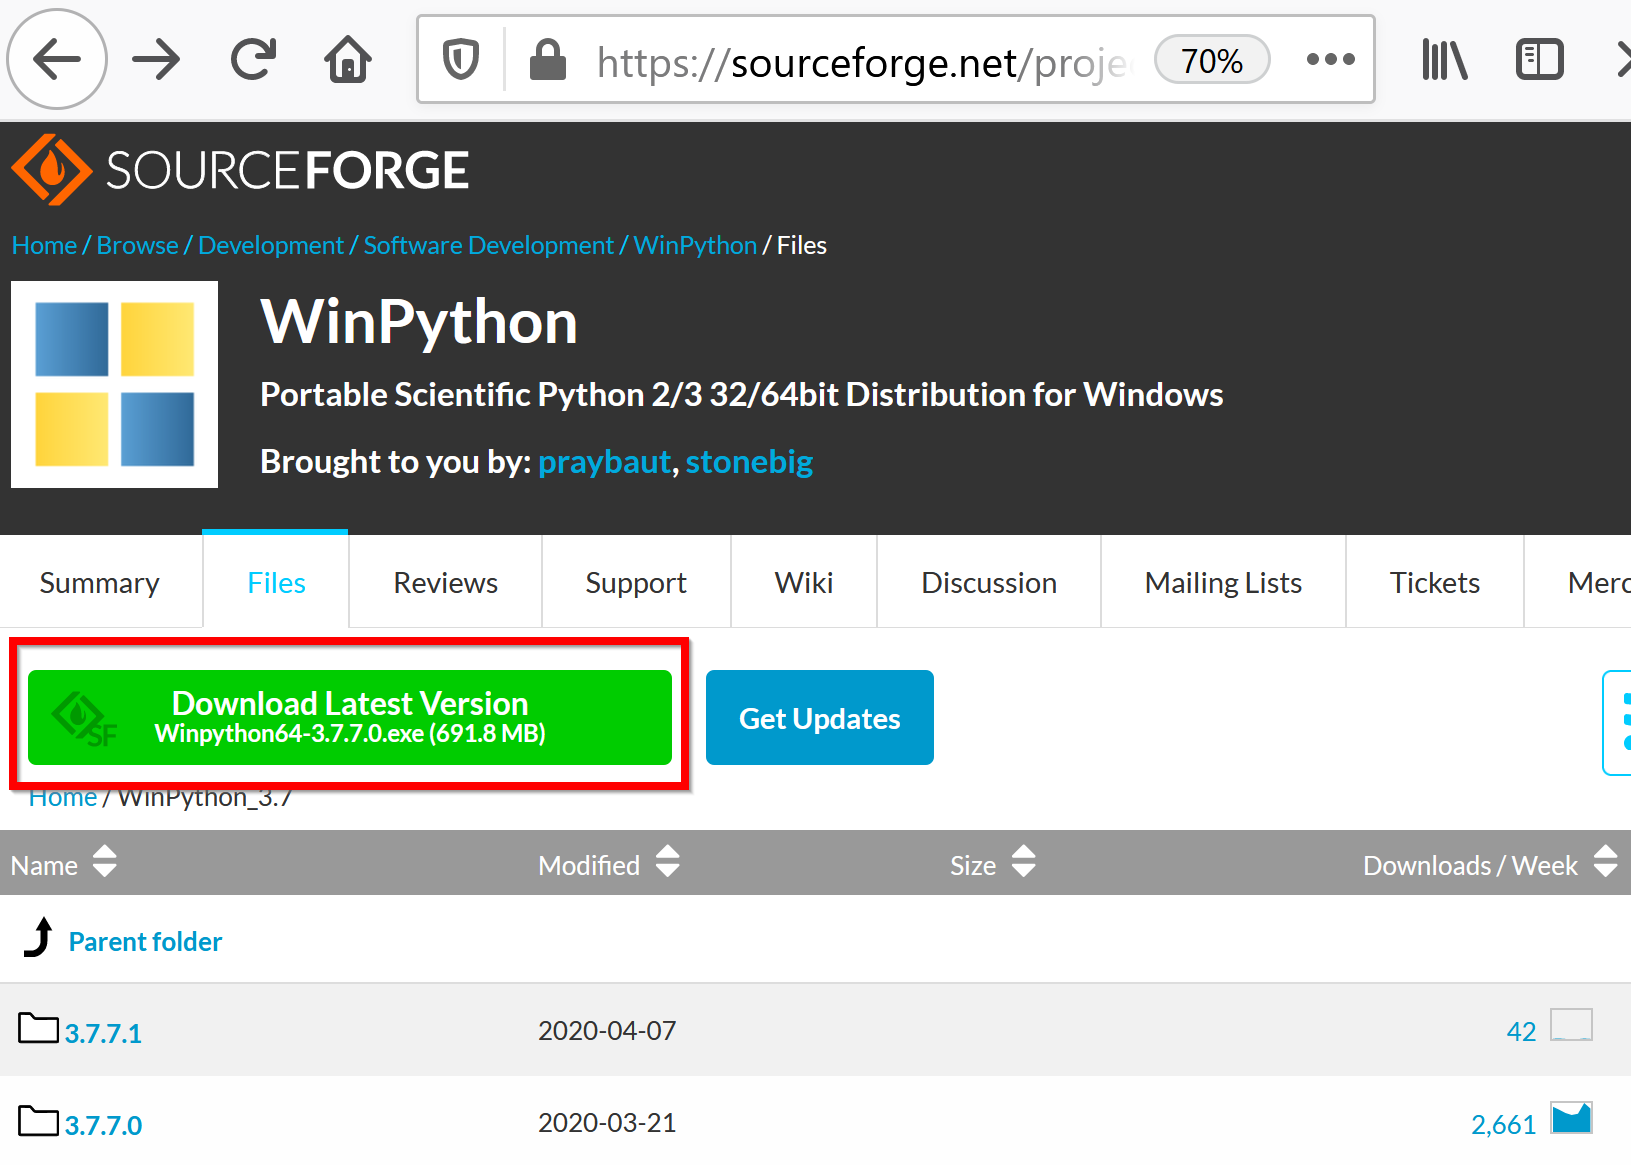Go back with the browser back arrow
Screen dimensions: 1631x1165
click(x=57, y=60)
